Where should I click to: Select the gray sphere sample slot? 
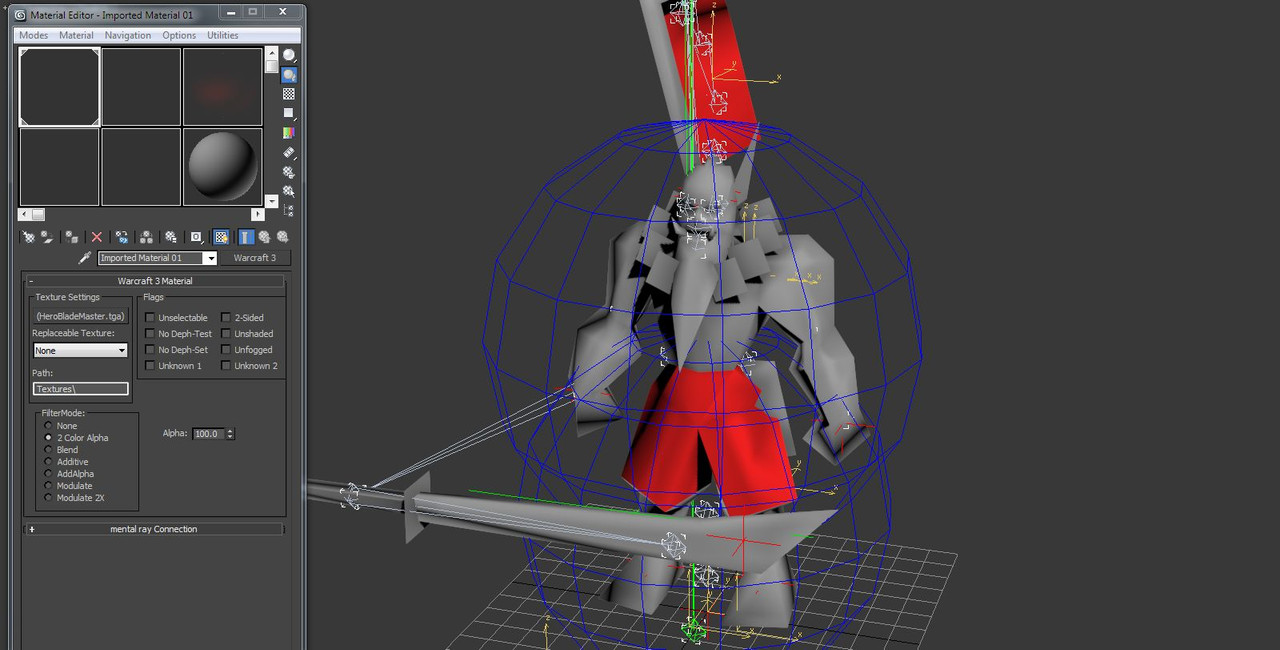[223, 167]
